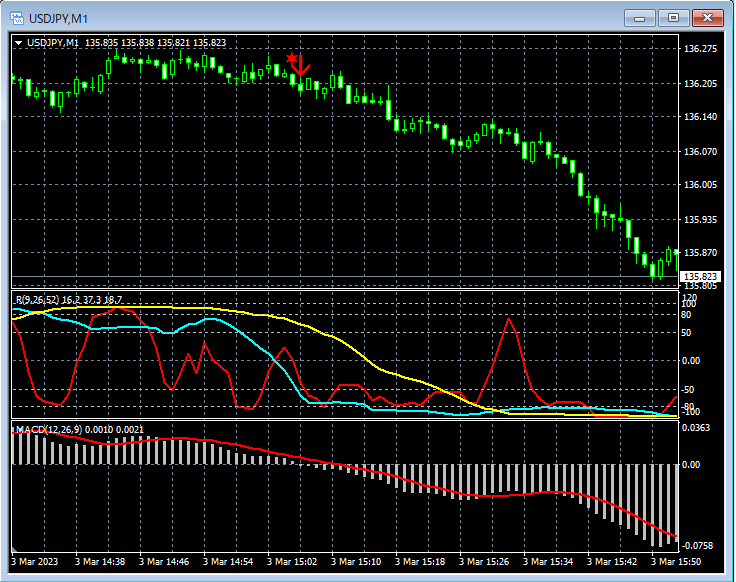Click the chart window icon in title bar
The image size is (736, 582).
[x=17, y=18]
